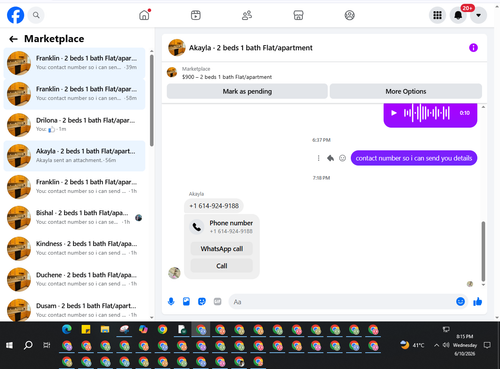Open the Kindness conversation
The image size is (500, 369).
click(x=74, y=249)
